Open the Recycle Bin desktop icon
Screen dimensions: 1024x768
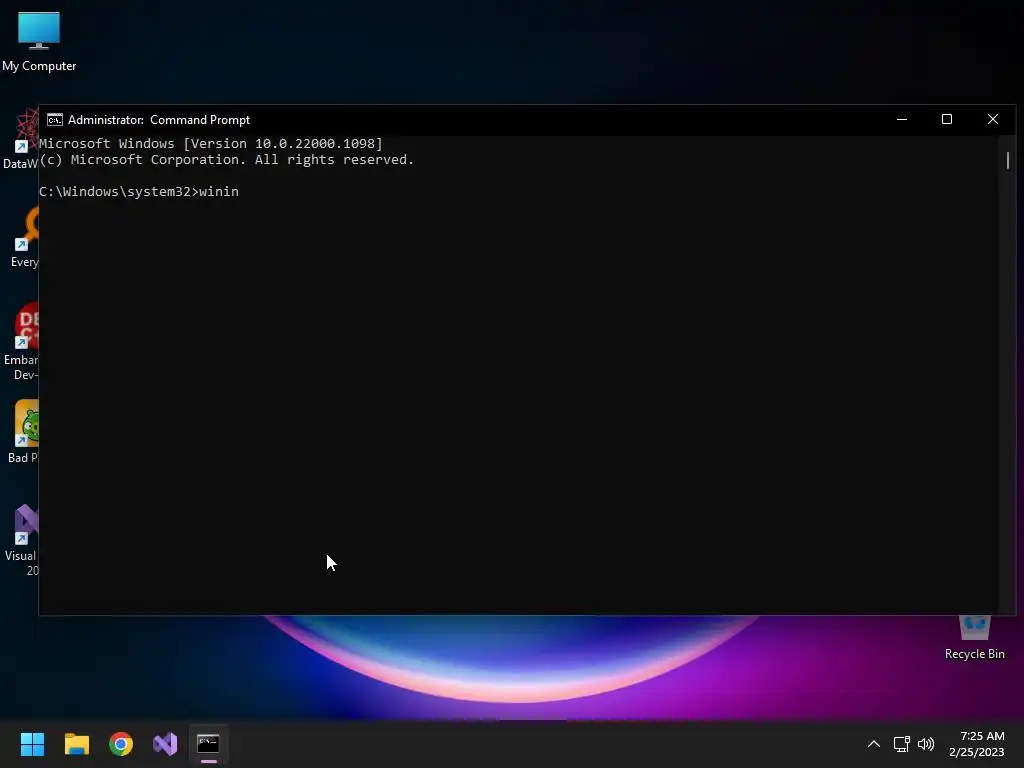click(x=974, y=637)
